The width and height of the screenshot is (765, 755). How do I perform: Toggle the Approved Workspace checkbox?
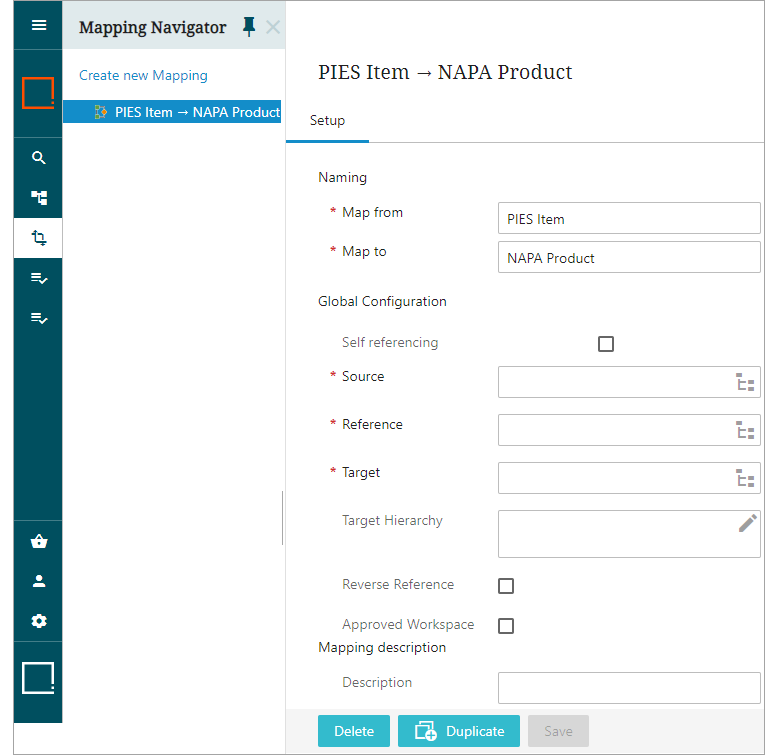pyautogui.click(x=506, y=626)
